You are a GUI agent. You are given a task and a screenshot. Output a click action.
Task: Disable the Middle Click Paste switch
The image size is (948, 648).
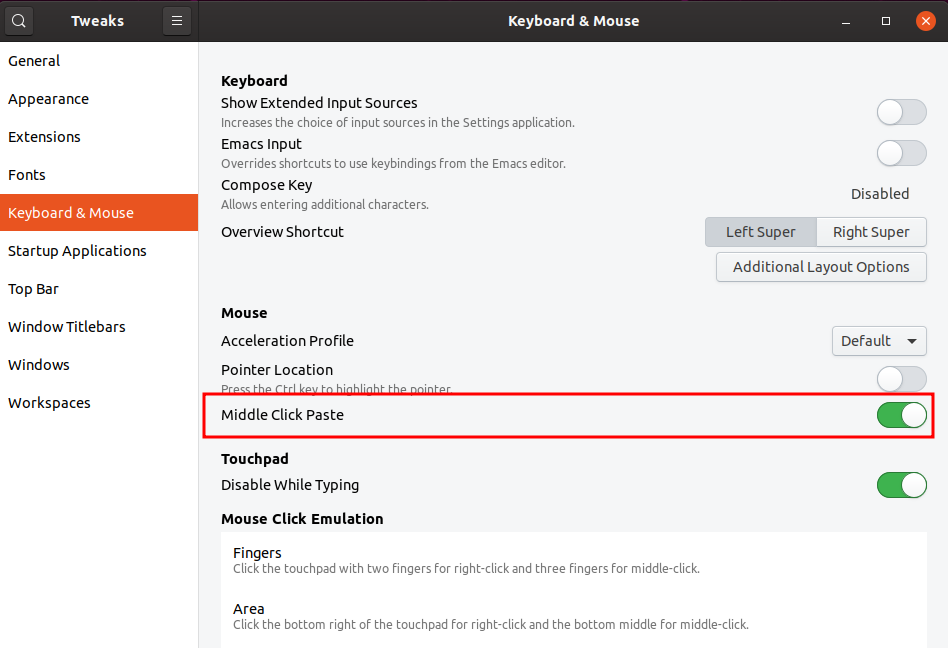tap(901, 415)
